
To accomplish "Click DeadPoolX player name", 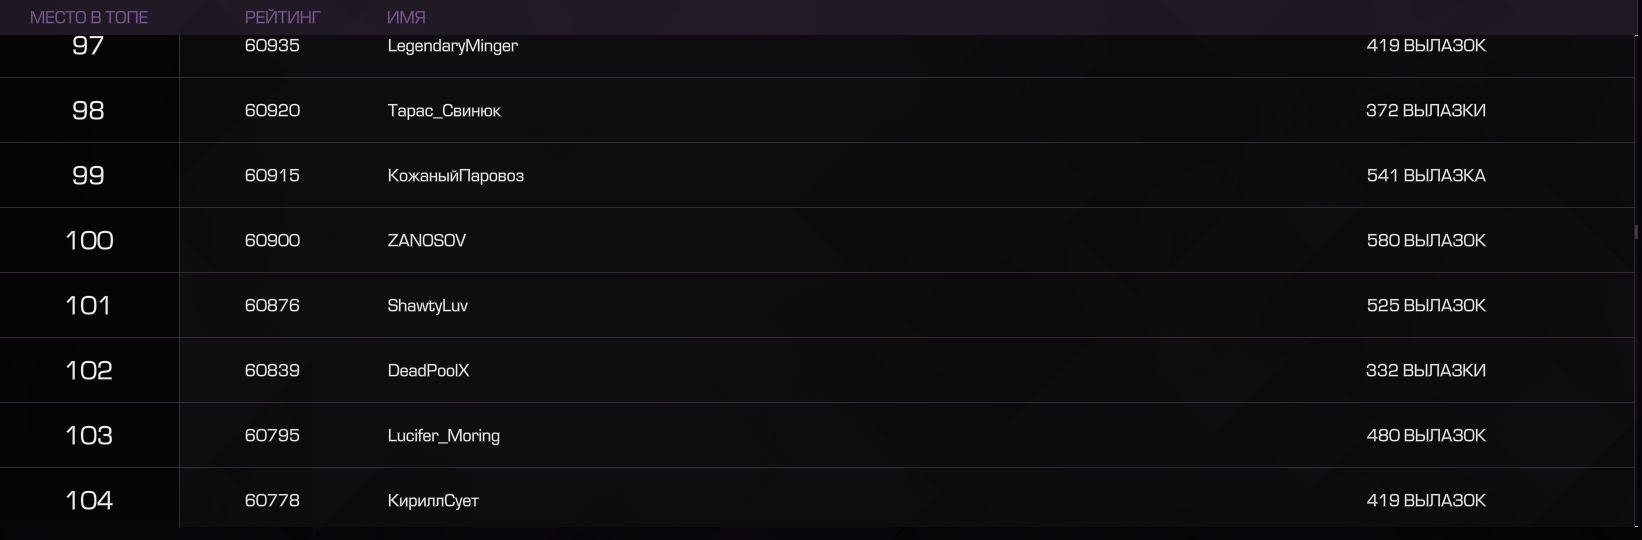I will [x=428, y=371].
